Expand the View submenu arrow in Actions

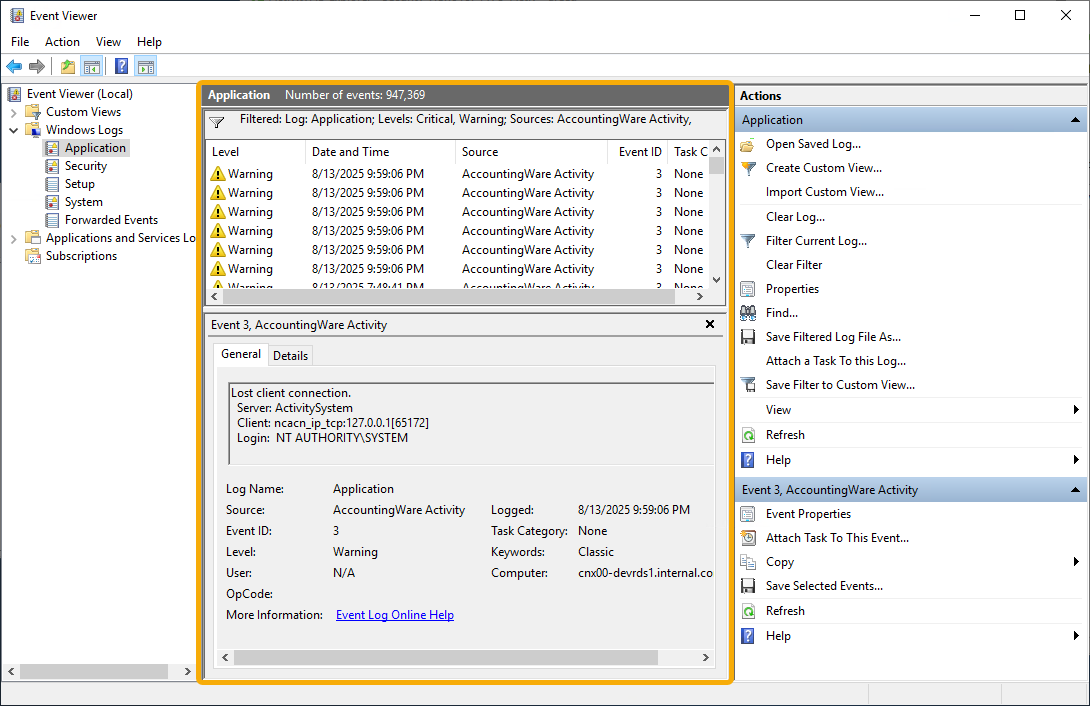(x=1076, y=410)
